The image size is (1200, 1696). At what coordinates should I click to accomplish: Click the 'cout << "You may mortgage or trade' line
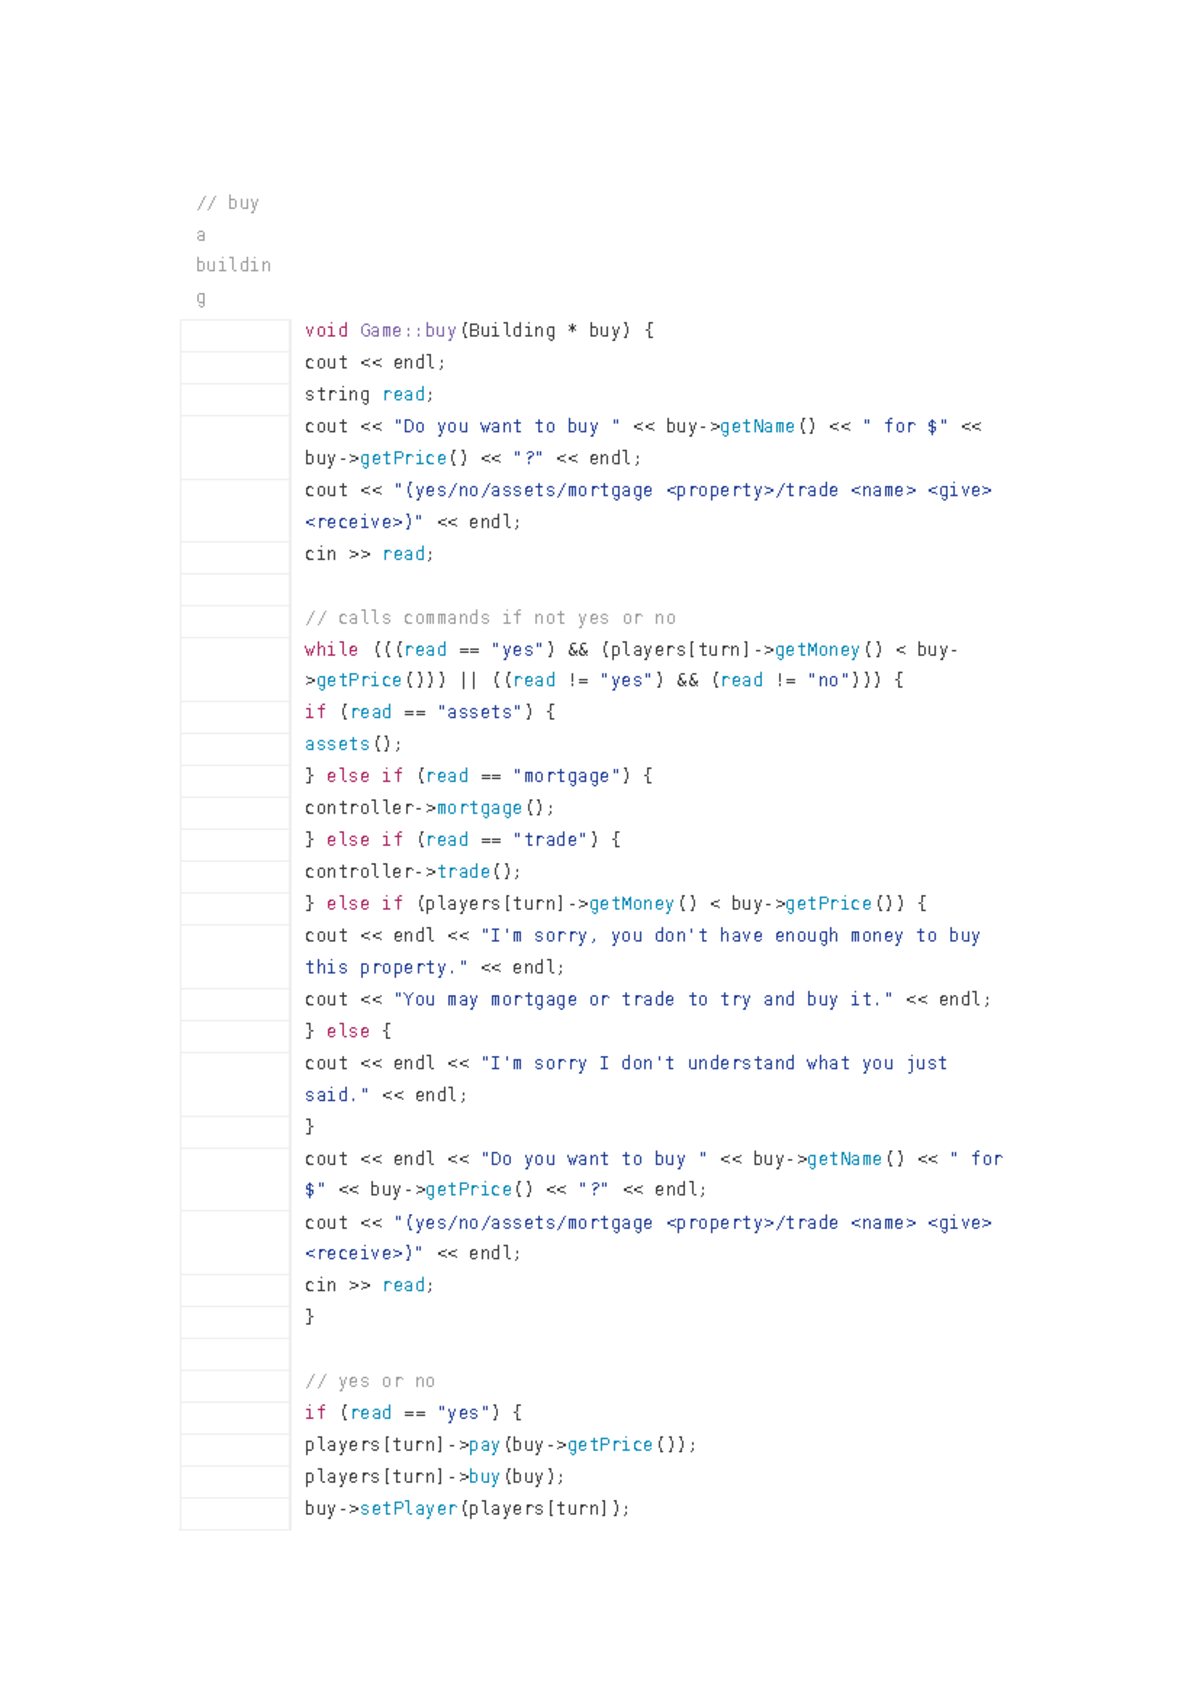pyautogui.click(x=648, y=999)
